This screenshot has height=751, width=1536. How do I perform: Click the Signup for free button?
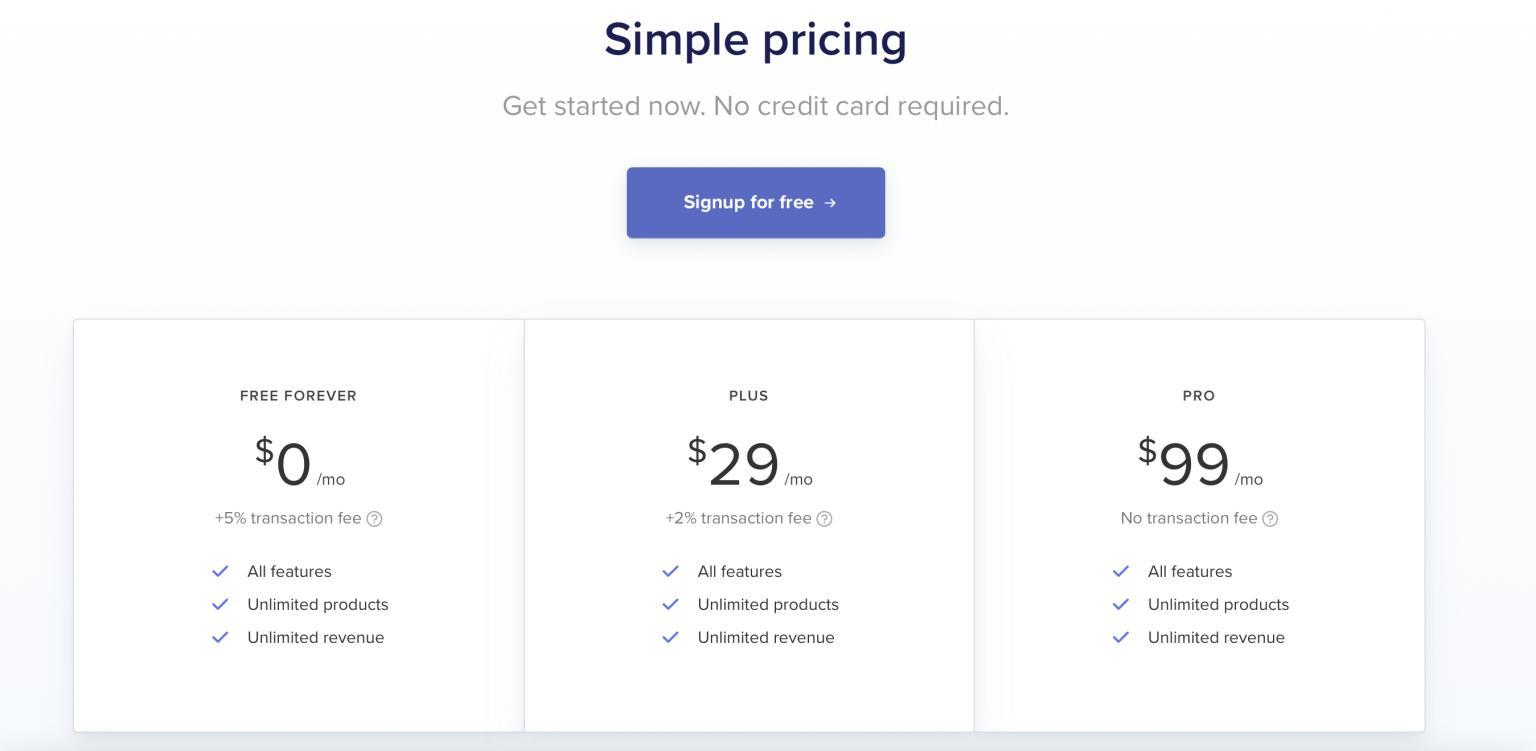pyautogui.click(x=755, y=202)
